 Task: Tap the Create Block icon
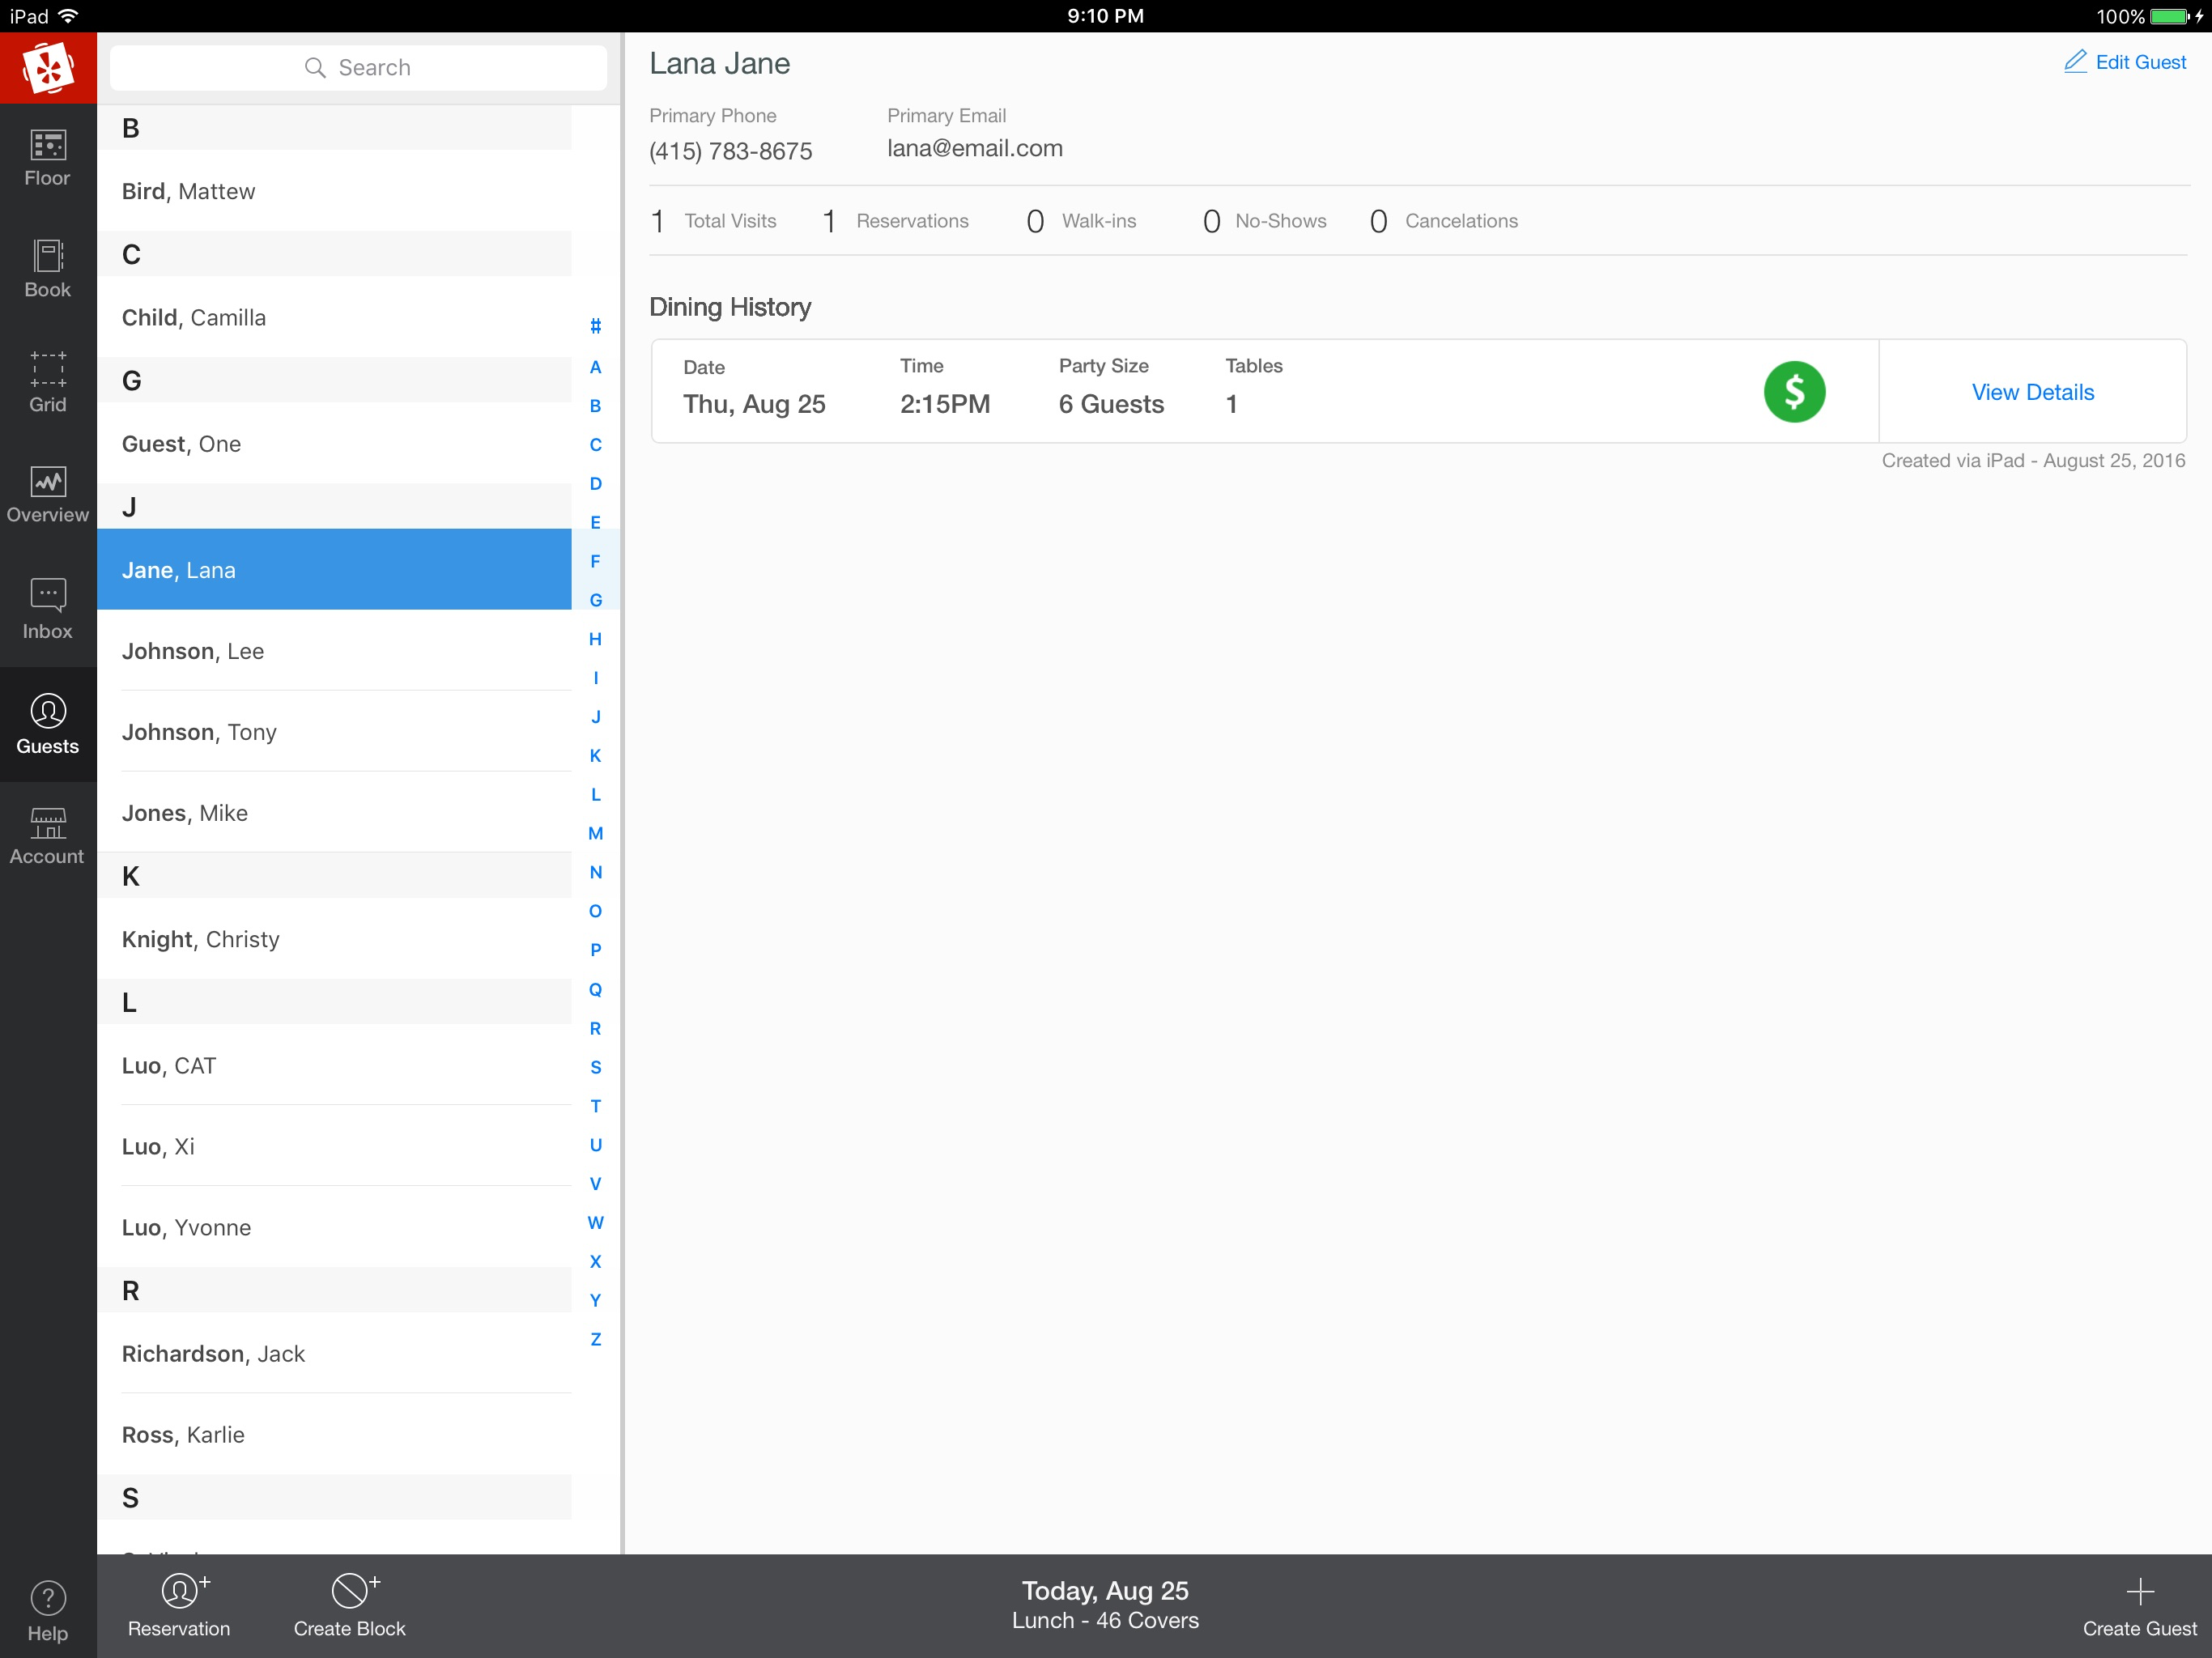pos(349,1605)
